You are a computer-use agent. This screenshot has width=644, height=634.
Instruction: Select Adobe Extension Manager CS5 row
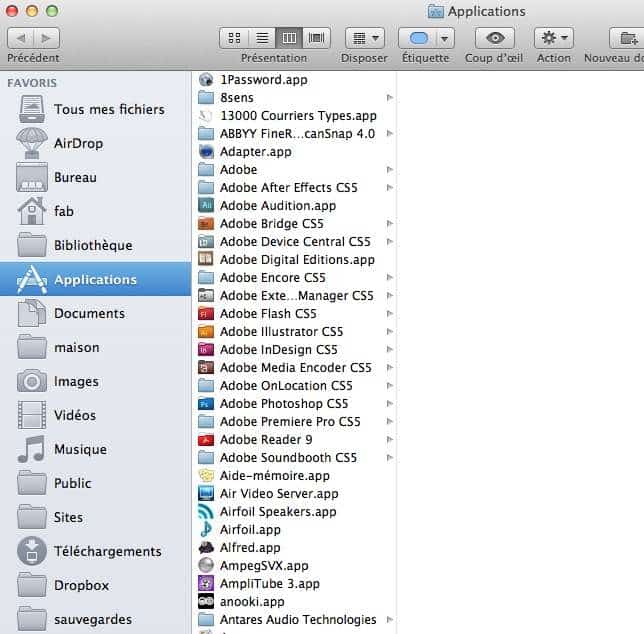click(x=294, y=296)
